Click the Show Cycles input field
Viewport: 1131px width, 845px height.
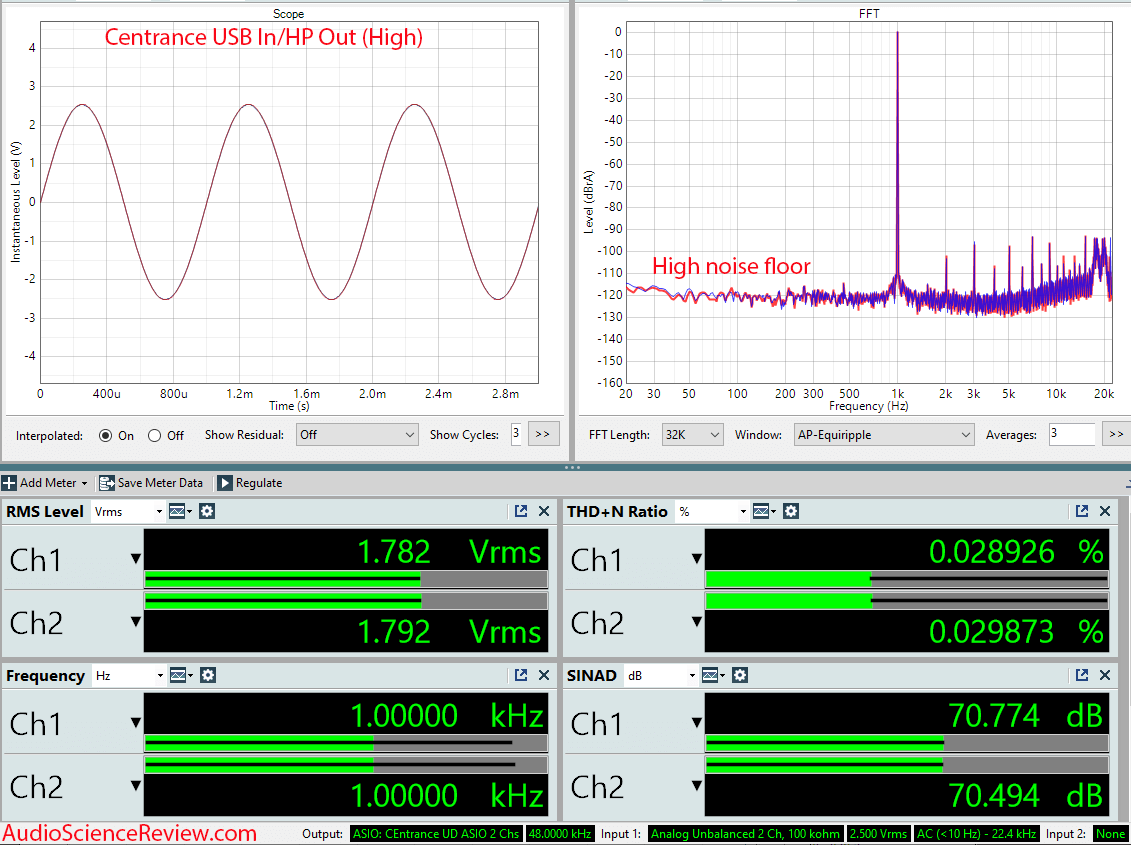(516, 434)
